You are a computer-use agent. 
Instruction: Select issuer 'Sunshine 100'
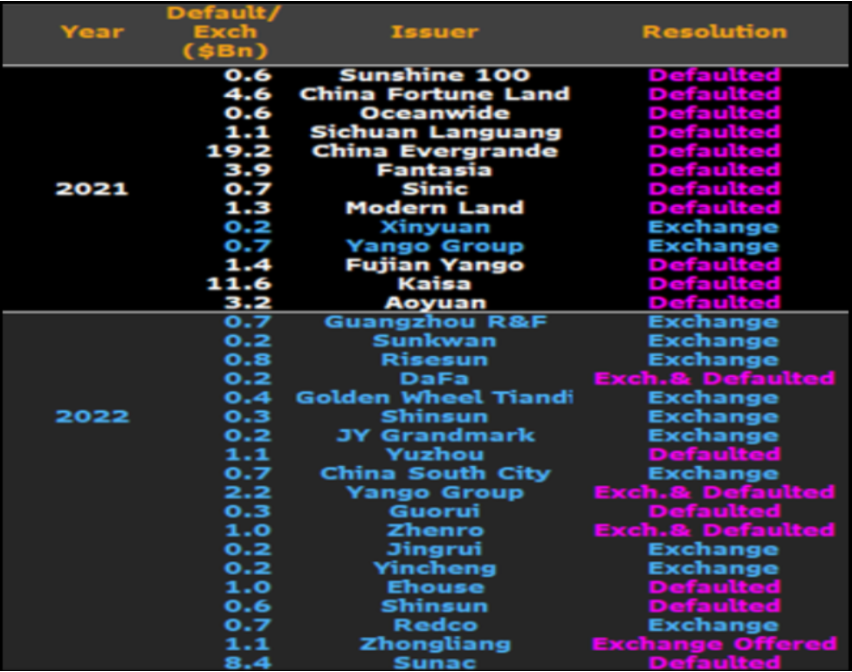[x=434, y=75]
